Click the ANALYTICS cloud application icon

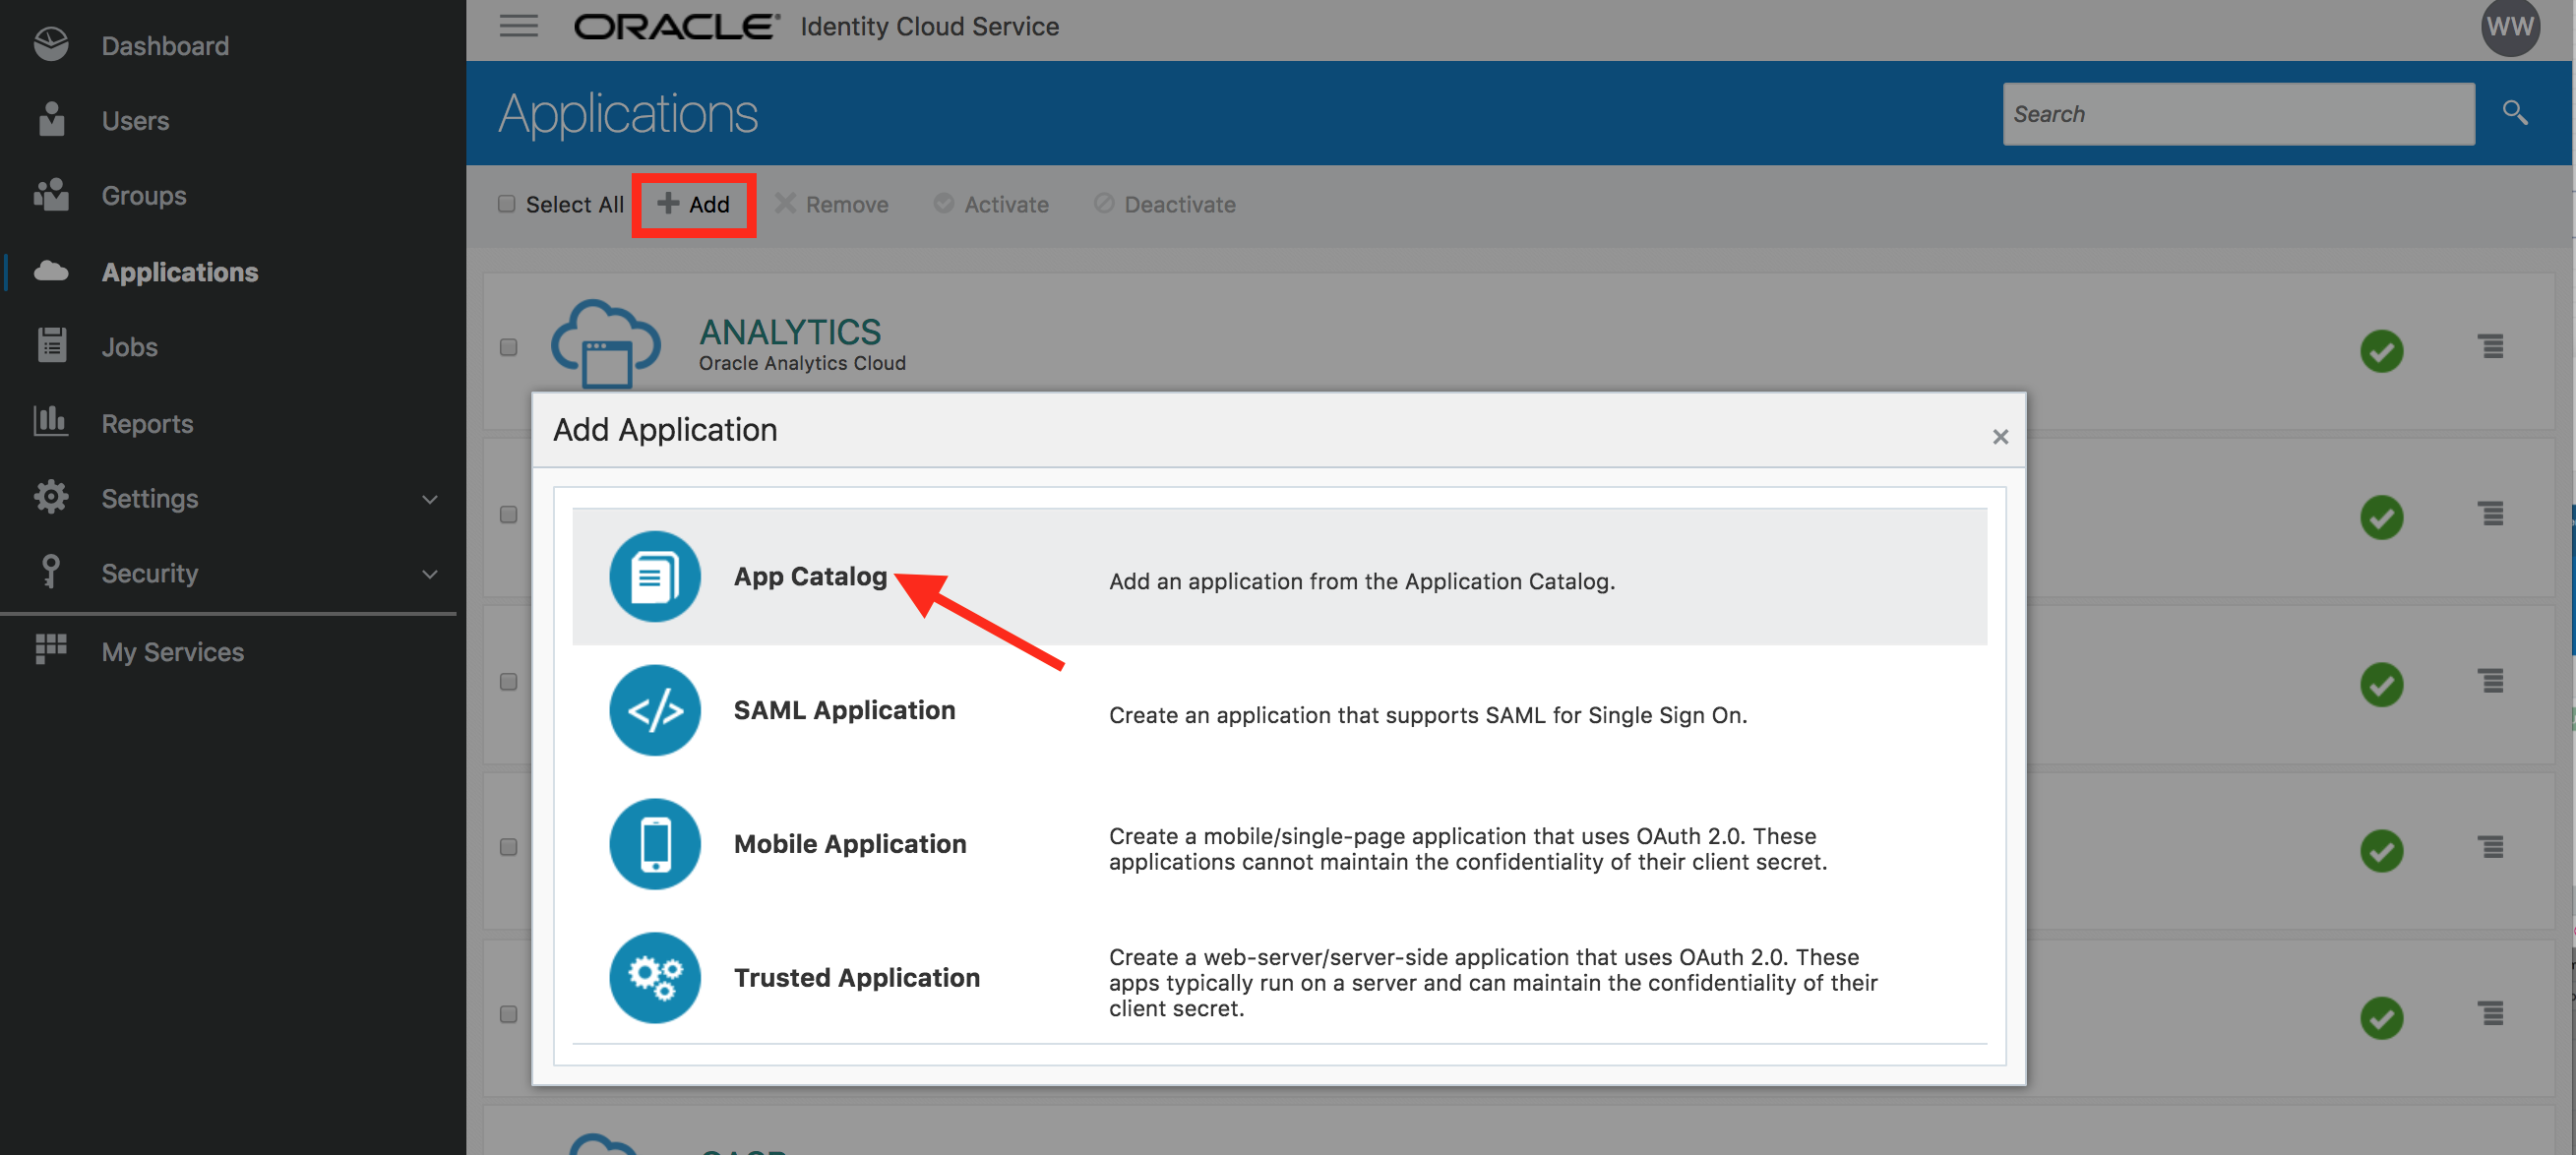pyautogui.click(x=606, y=344)
